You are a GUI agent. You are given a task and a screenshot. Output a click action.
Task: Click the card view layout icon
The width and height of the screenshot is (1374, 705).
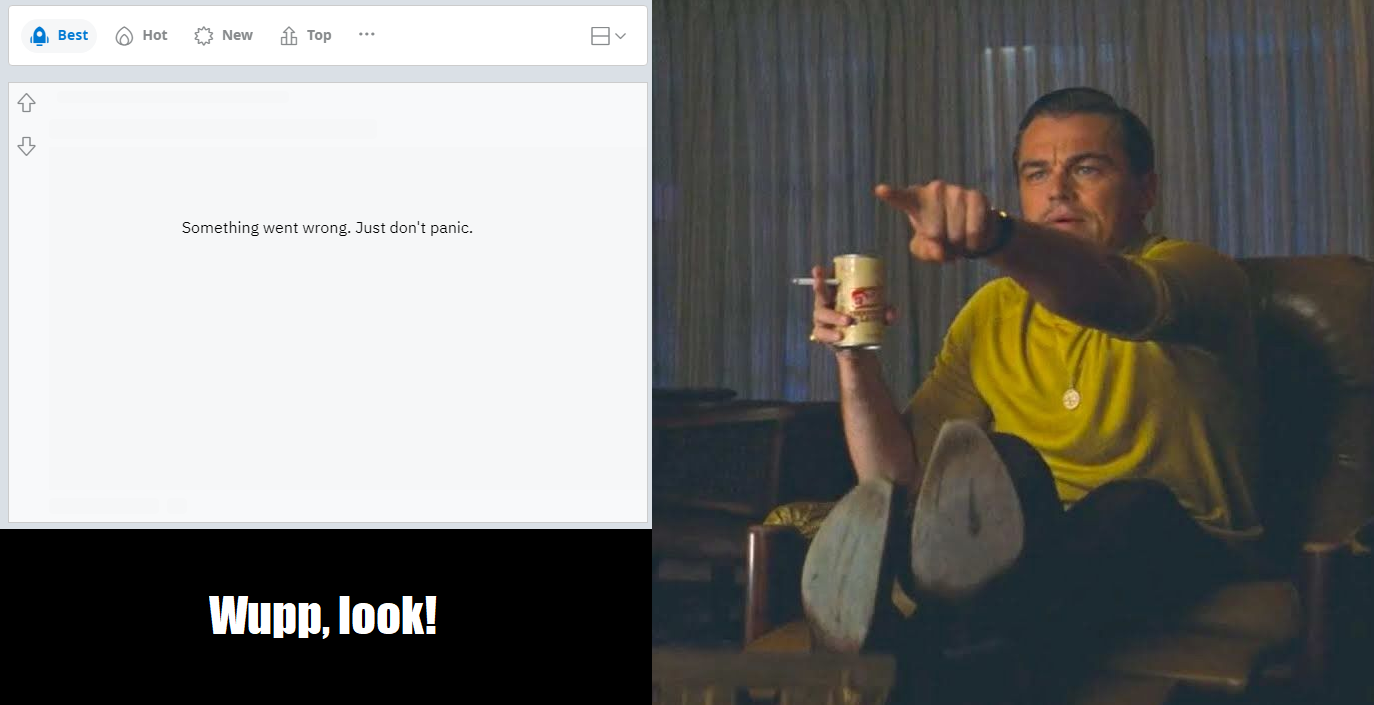point(600,36)
